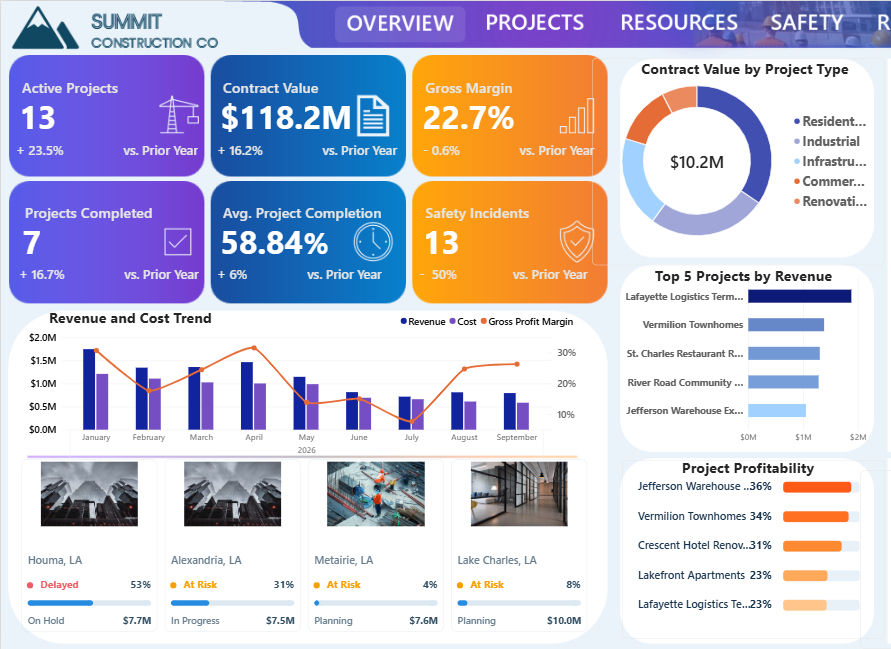Image resolution: width=891 pixels, height=649 pixels.
Task: Click the red Delayed status dot for Houma
Action: [x=30, y=585]
